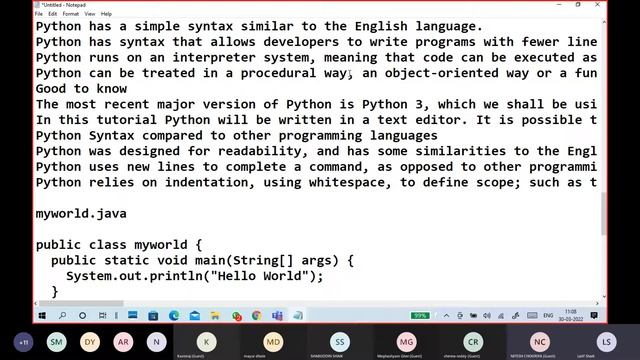Select participant avatar SM
The height and width of the screenshot is (360, 640).
tap(56, 342)
